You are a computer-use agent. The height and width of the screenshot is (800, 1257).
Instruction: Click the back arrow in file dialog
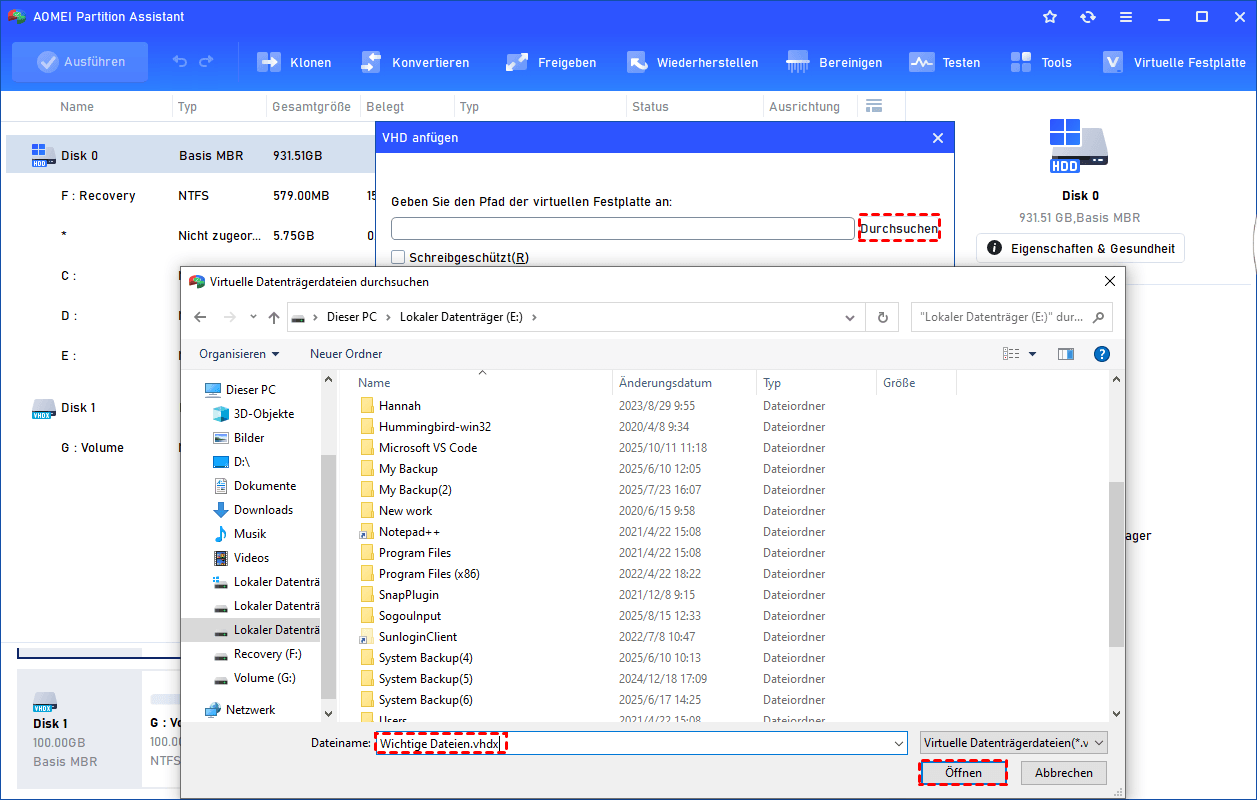tap(200, 317)
